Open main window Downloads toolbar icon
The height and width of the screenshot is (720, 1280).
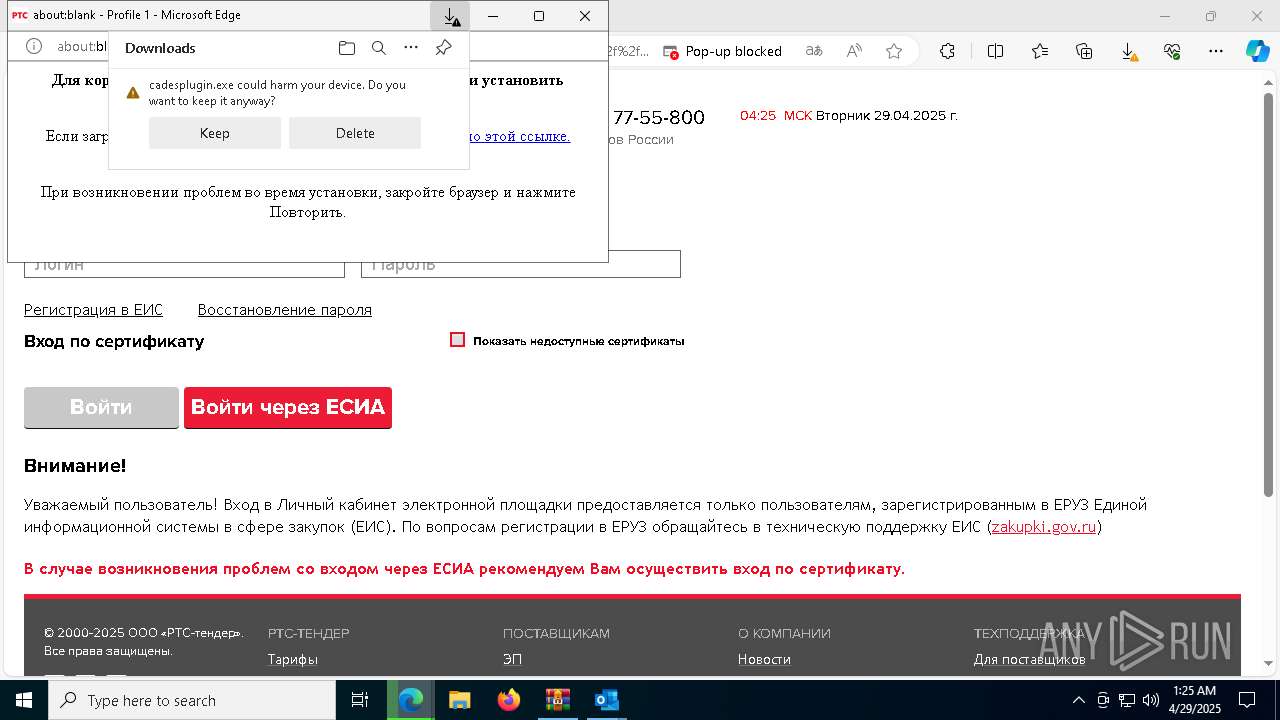pos(1128,51)
